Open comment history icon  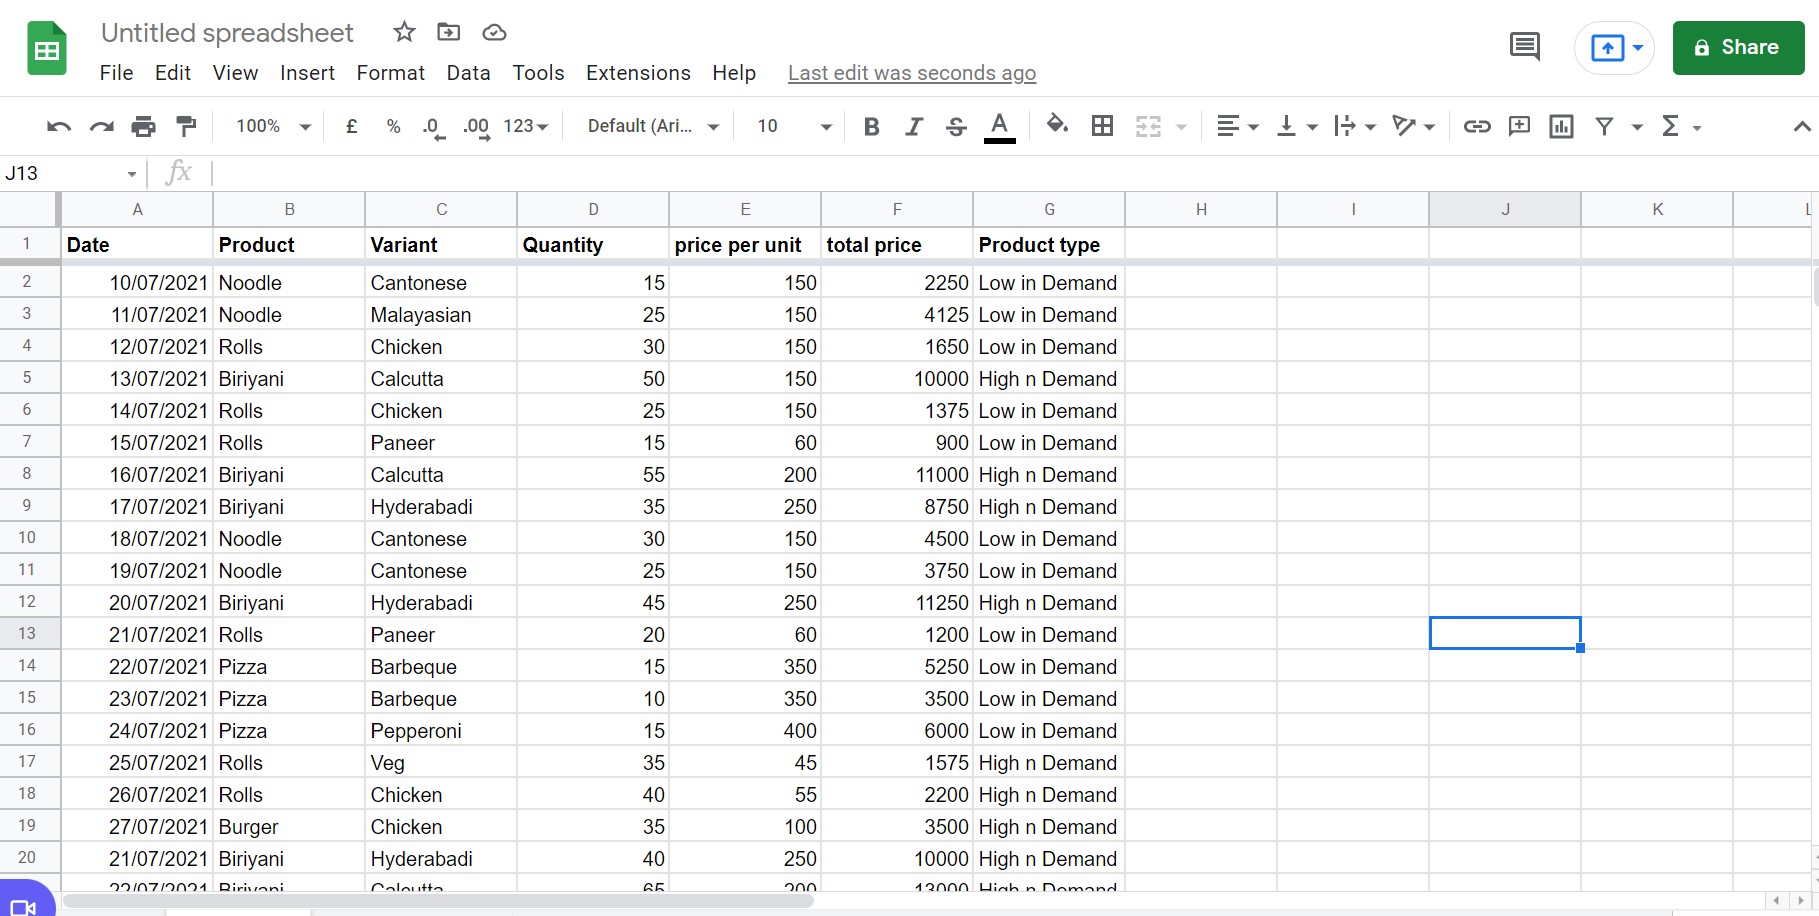coord(1524,46)
